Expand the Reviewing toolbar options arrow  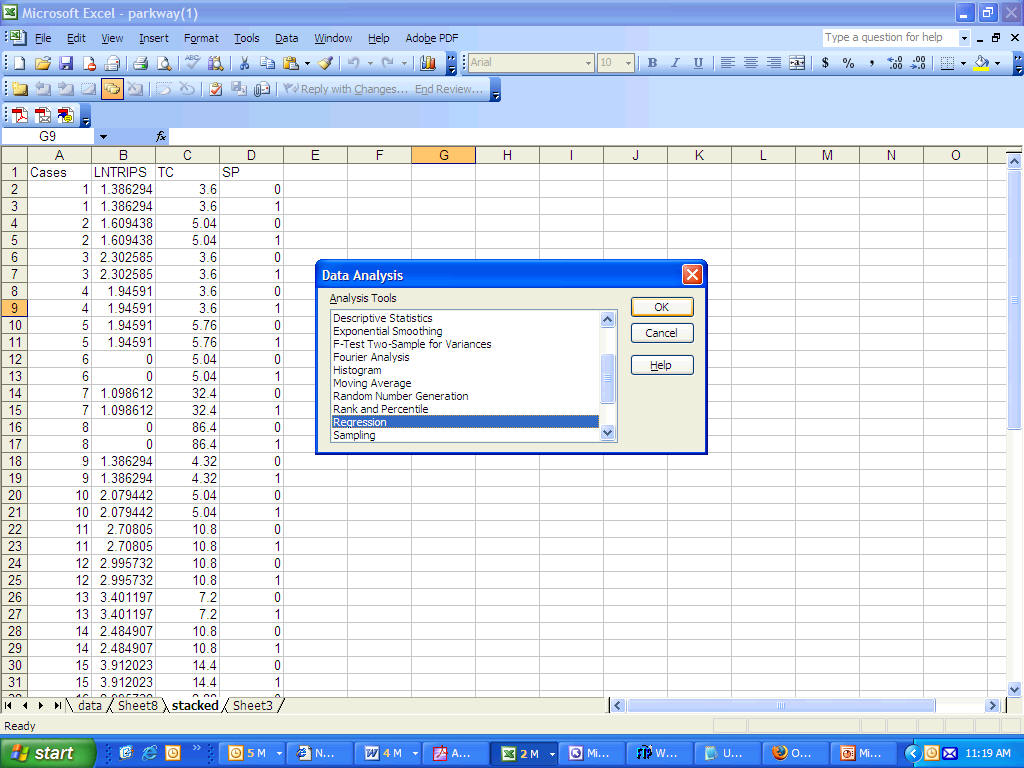(496, 89)
